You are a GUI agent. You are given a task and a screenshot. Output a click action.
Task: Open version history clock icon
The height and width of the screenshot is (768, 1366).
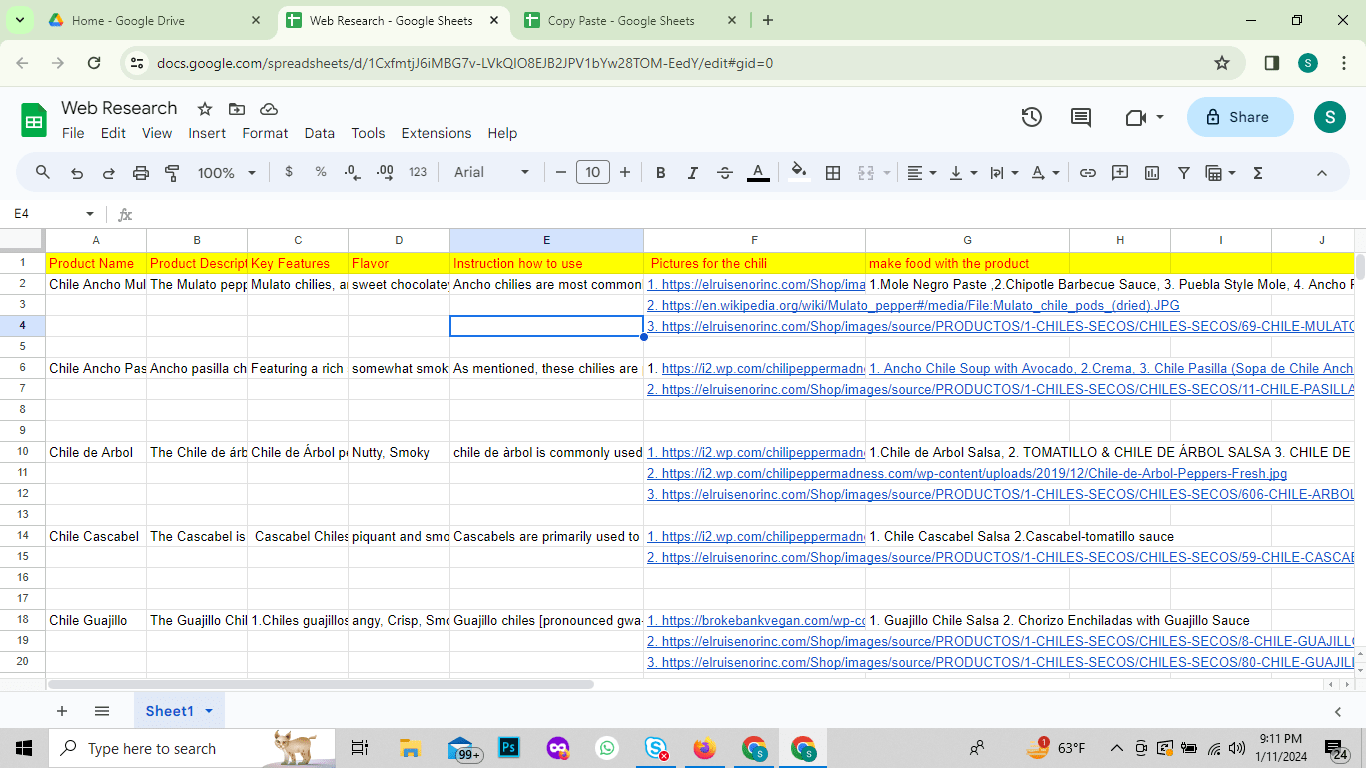[x=1032, y=117]
